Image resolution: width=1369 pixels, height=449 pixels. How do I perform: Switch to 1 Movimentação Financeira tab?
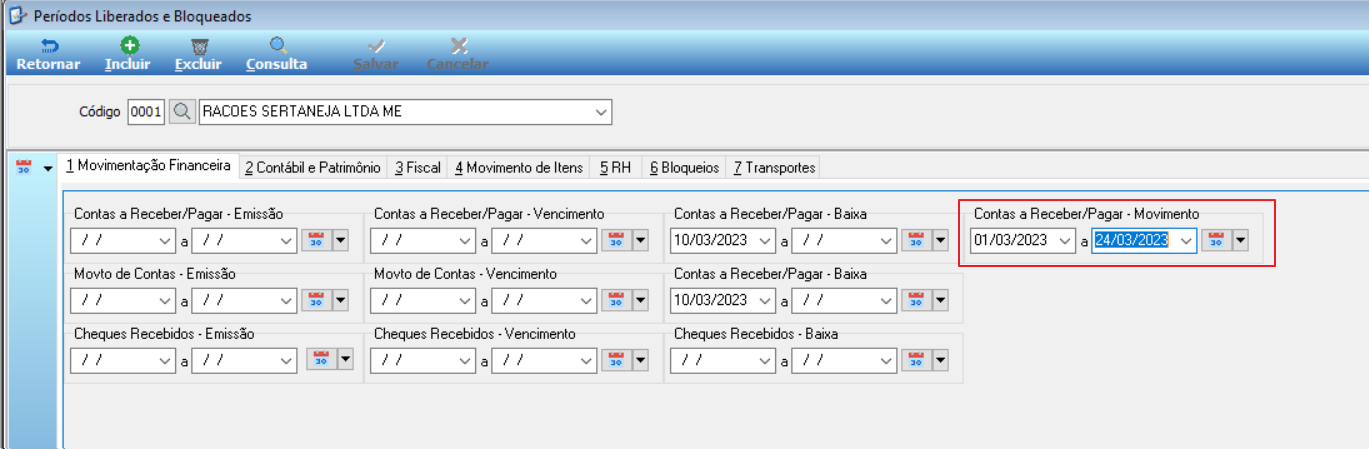pos(149,166)
